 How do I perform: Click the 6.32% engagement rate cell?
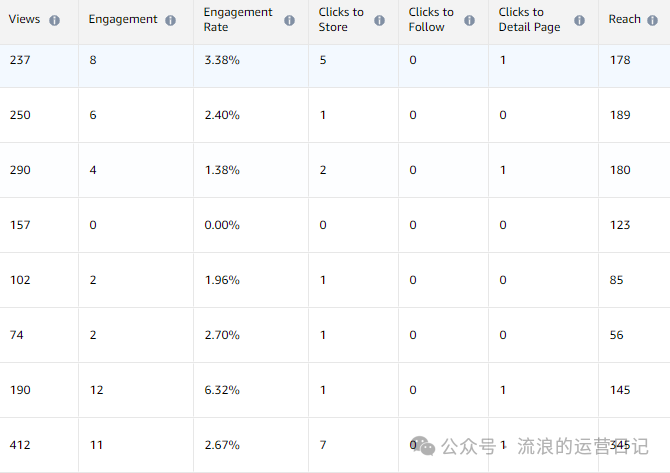[x=221, y=390]
